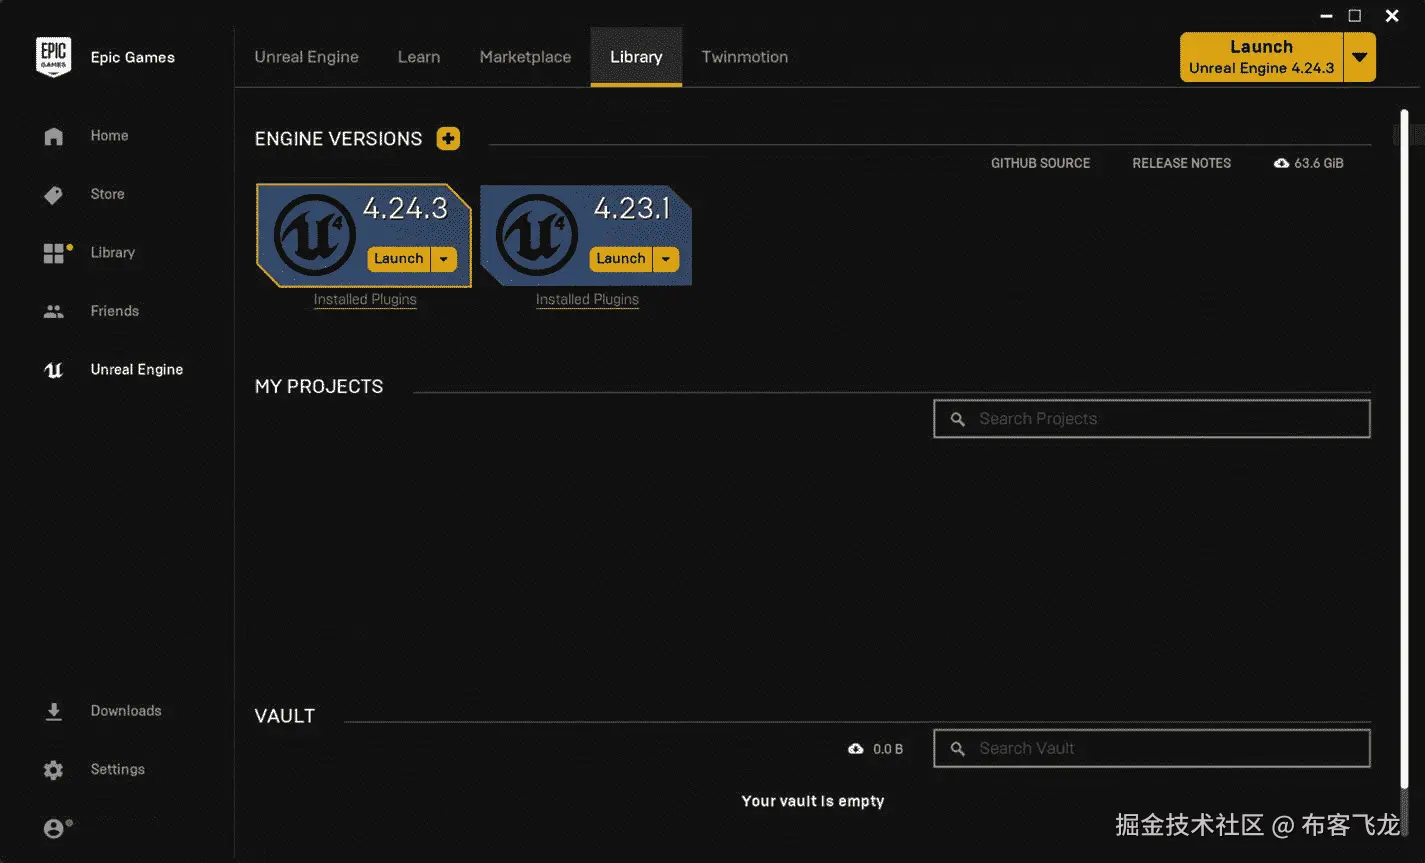Select Unreal Engine label in sidebar

coord(137,370)
